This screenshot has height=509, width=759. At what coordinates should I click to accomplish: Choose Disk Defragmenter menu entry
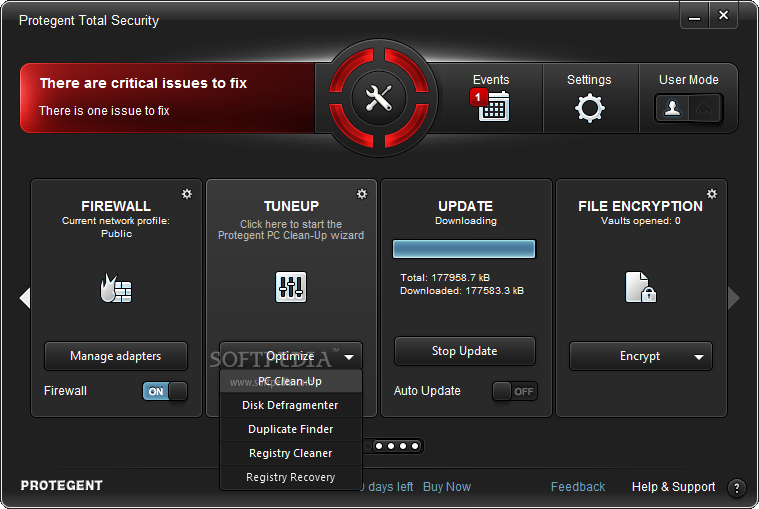290,405
